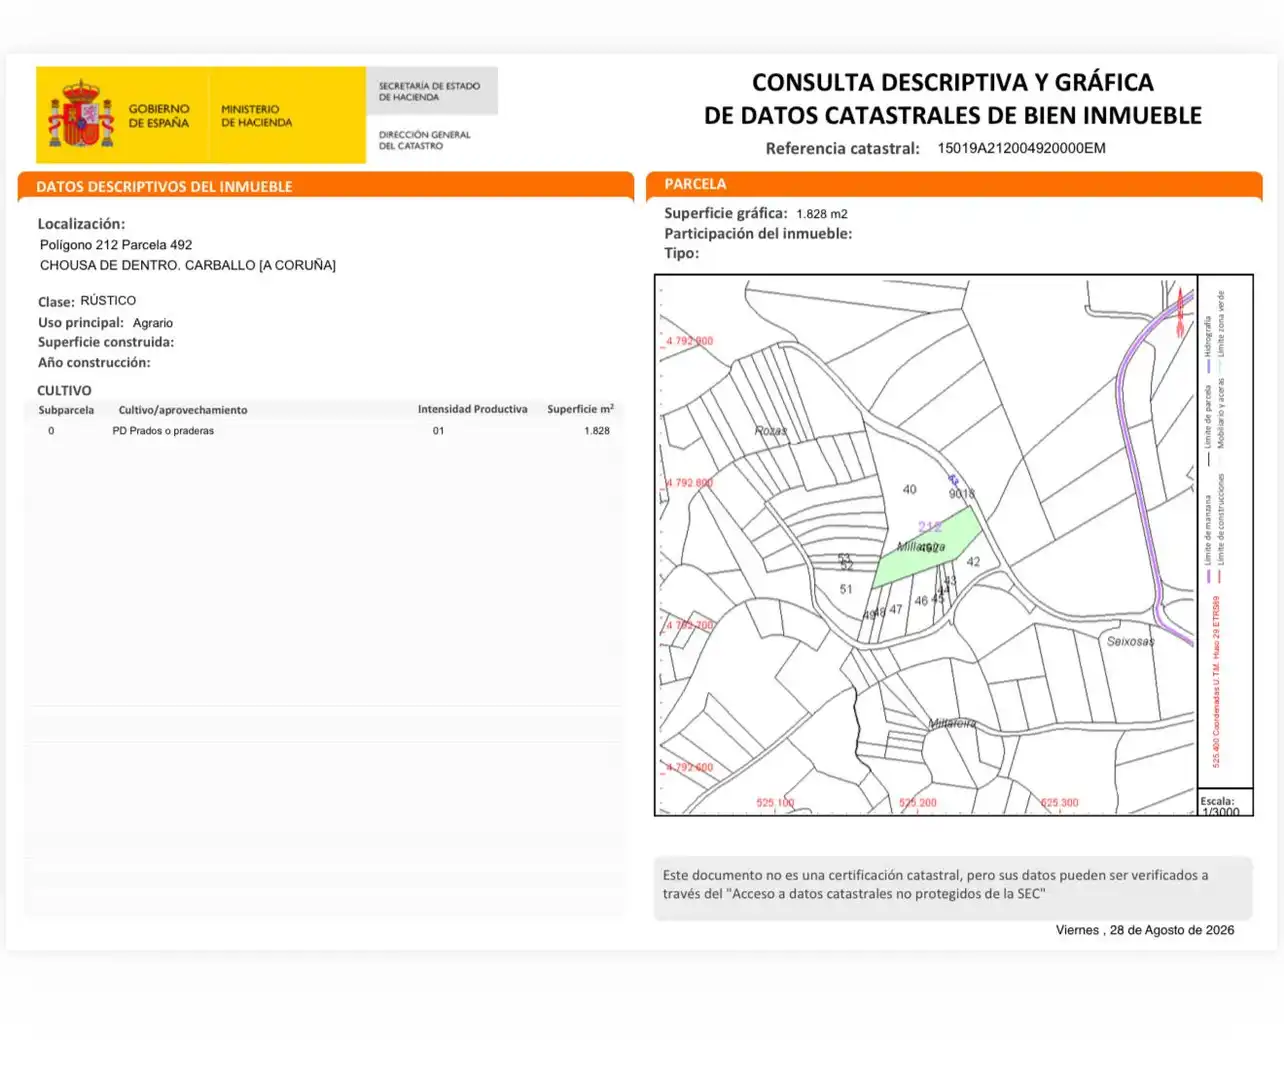The width and height of the screenshot is (1284, 1080).
Task: Click parcel number 40 on map
Action: pos(909,489)
